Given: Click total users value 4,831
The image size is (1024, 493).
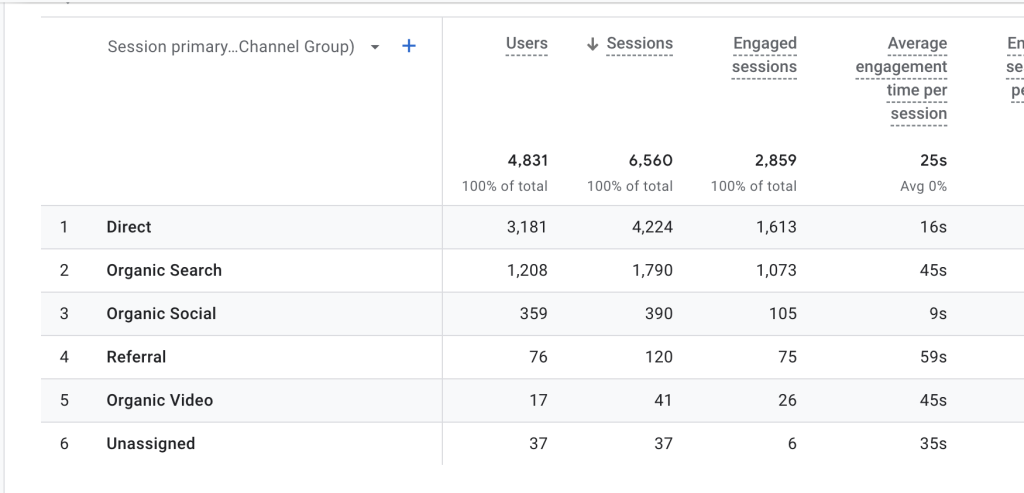Looking at the screenshot, I should pyautogui.click(x=528, y=160).
